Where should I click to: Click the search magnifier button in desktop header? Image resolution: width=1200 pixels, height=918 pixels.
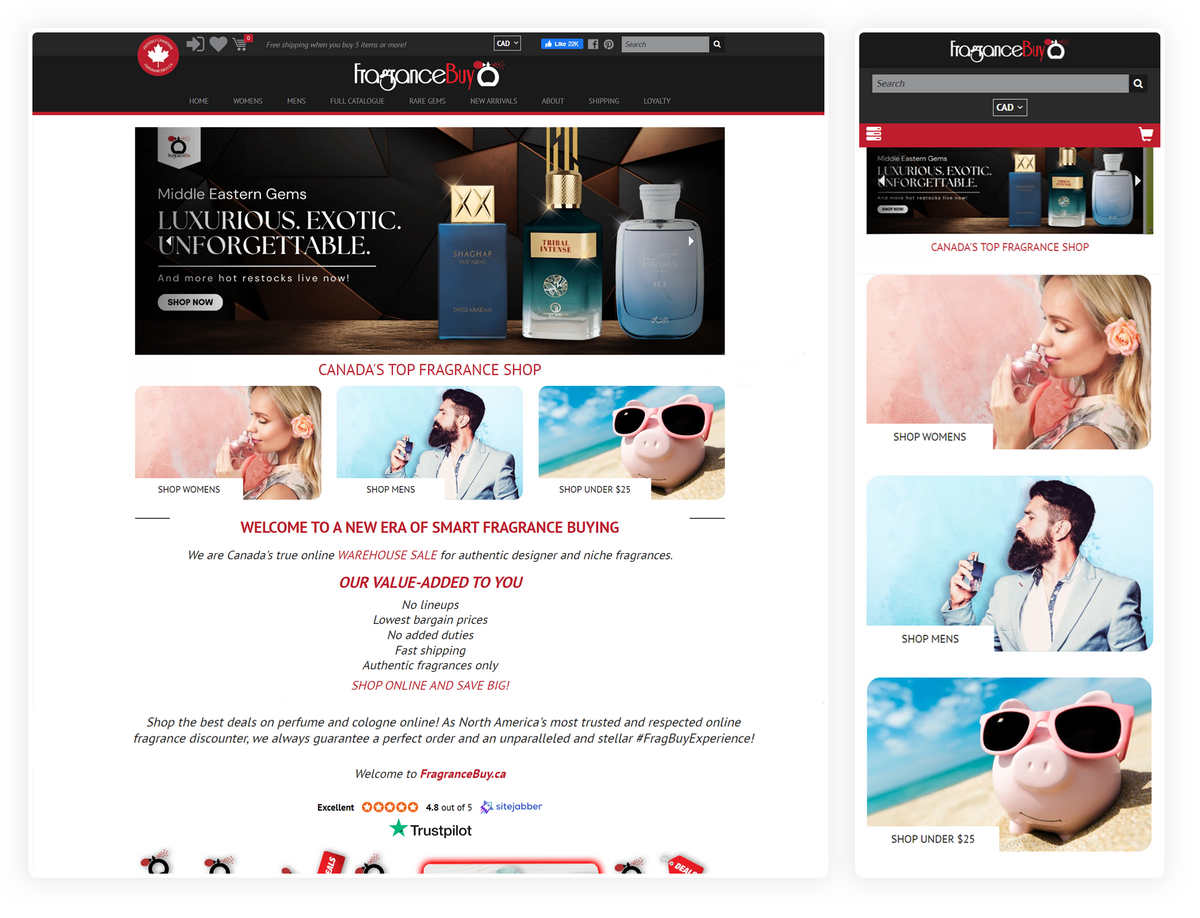(717, 44)
